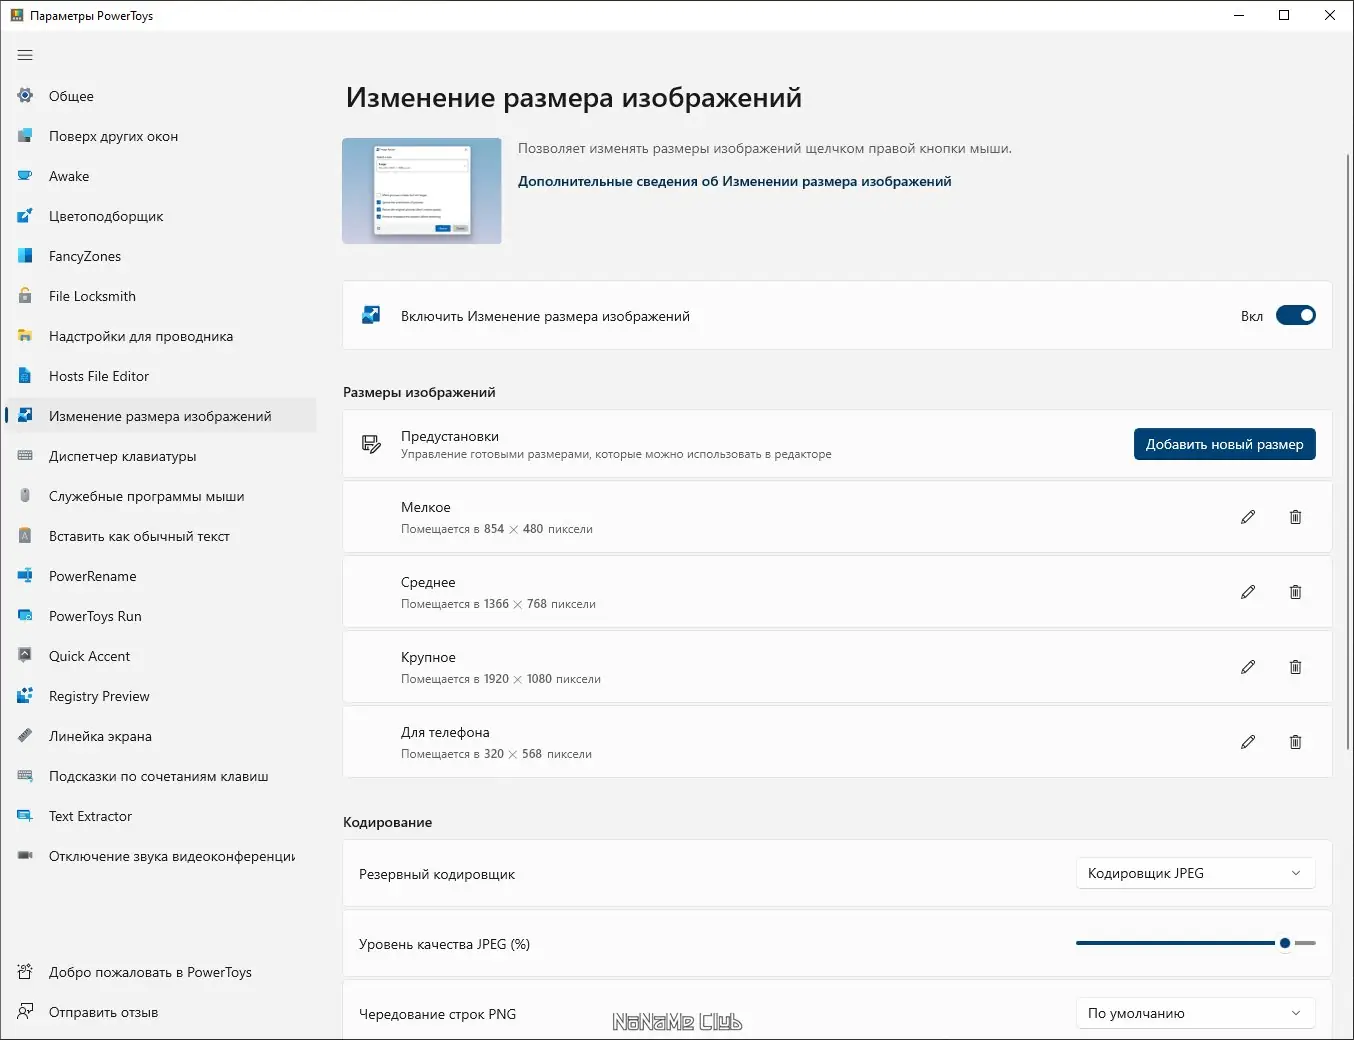The image size is (1354, 1040).
Task: Click the FancyZones sidebar icon
Action: tap(25, 256)
